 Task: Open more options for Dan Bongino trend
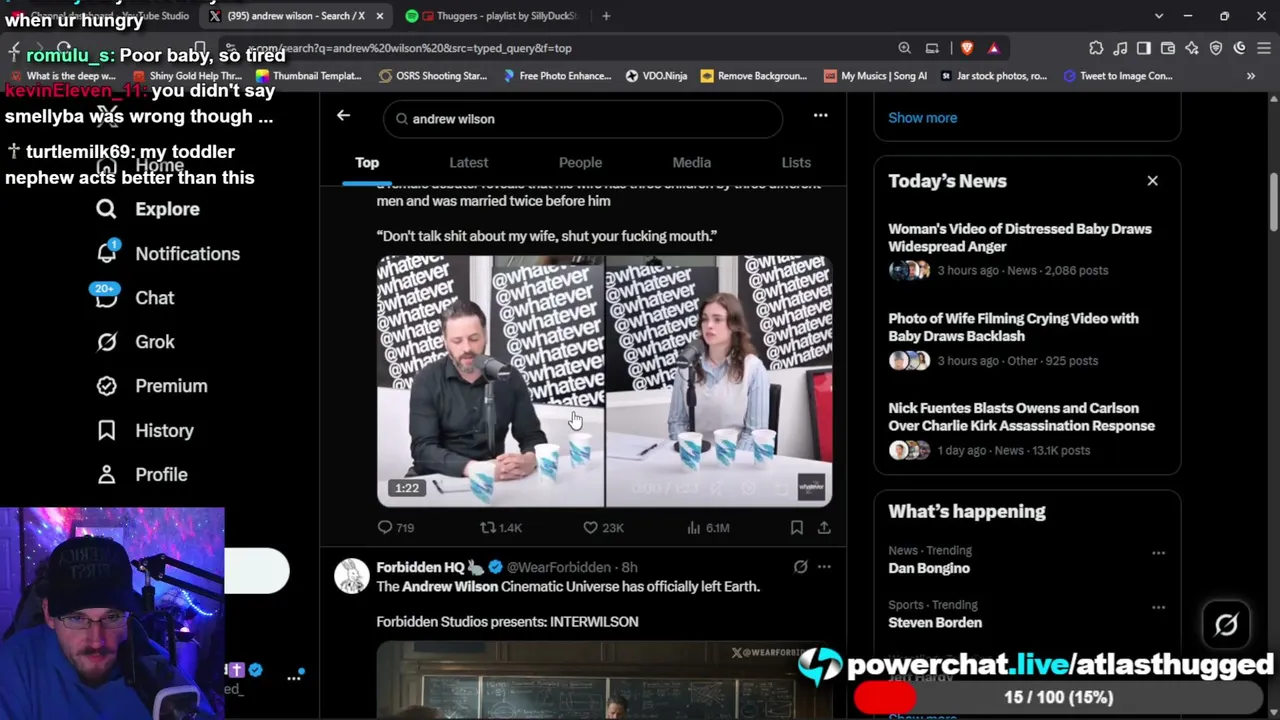pyautogui.click(x=1158, y=553)
